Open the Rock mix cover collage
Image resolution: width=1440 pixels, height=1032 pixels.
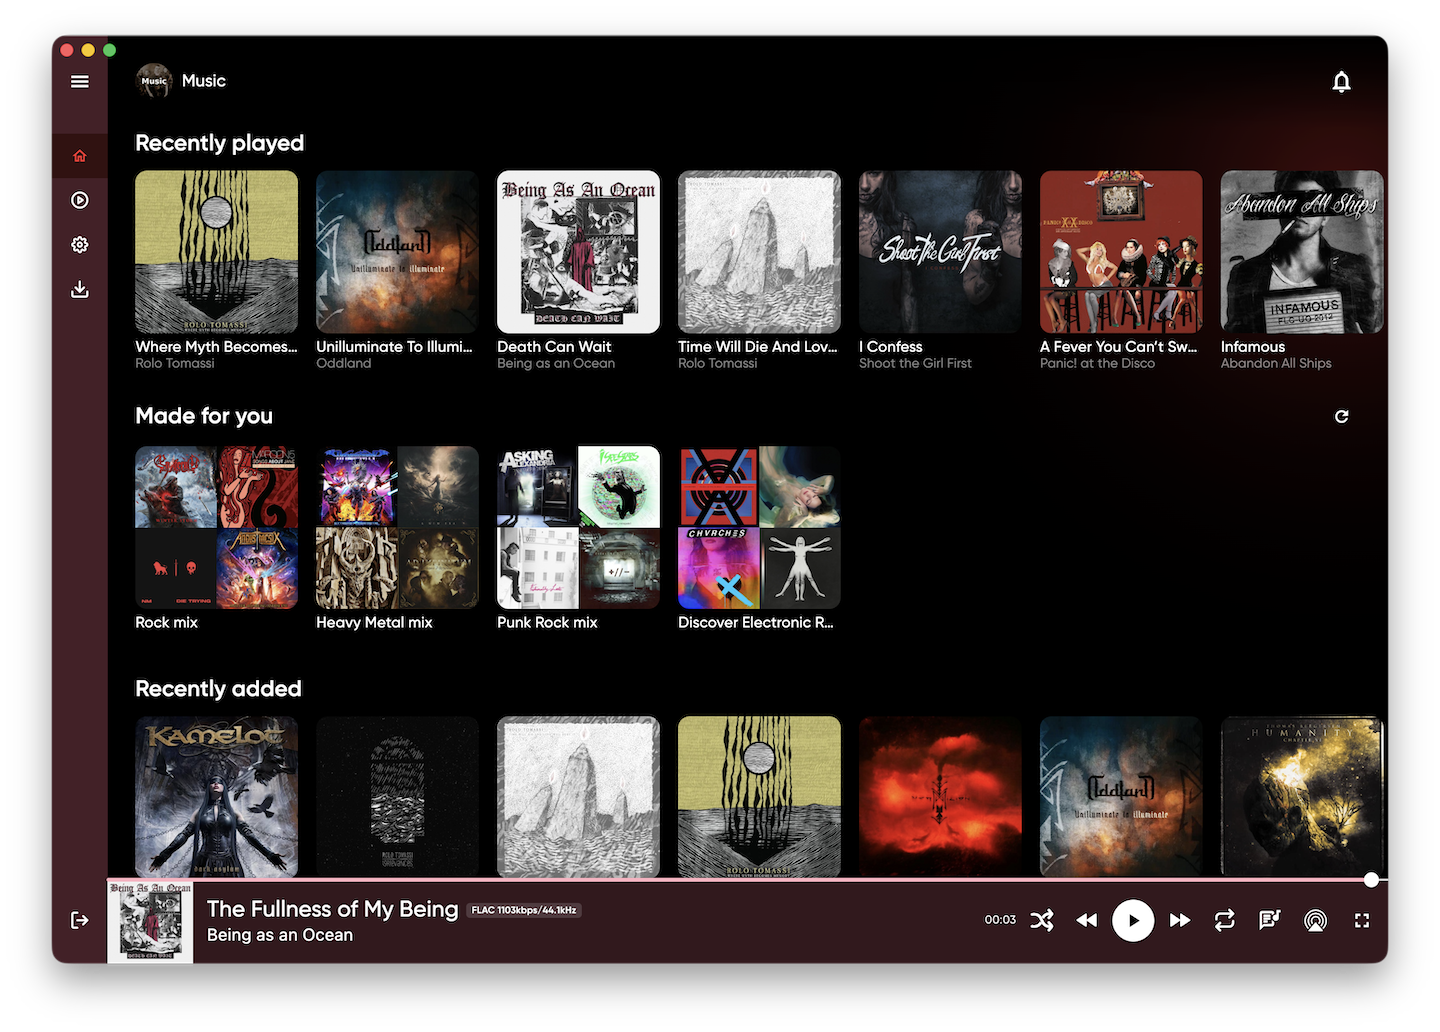(217, 528)
